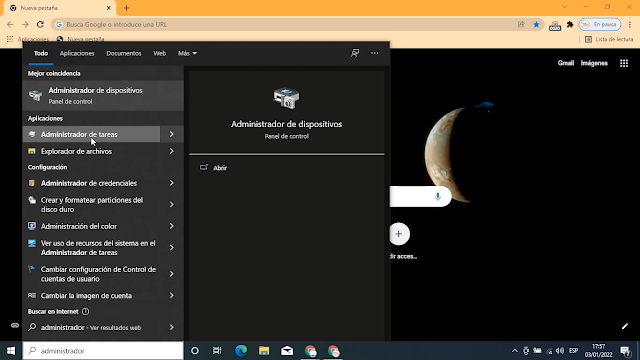Viewport: 640px width, 360px height.
Task: Open notification center icon
Action: (625, 351)
